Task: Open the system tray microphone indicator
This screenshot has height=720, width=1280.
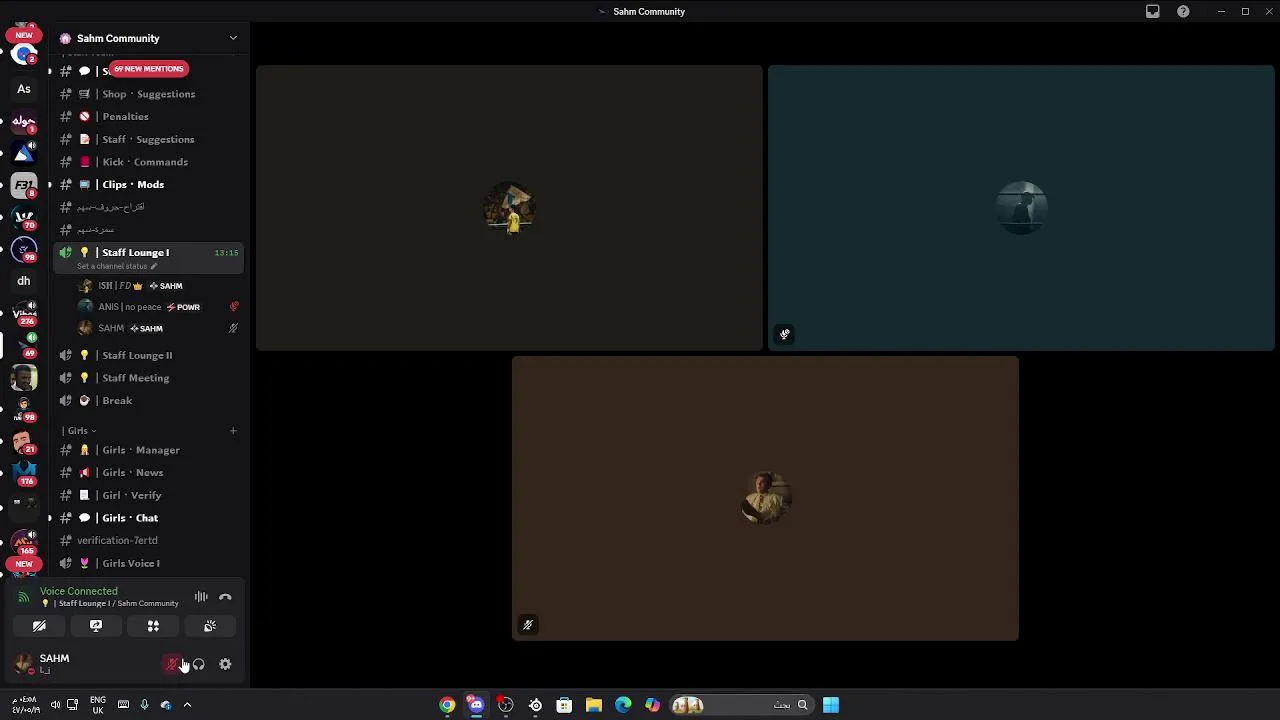Action: click(x=145, y=705)
